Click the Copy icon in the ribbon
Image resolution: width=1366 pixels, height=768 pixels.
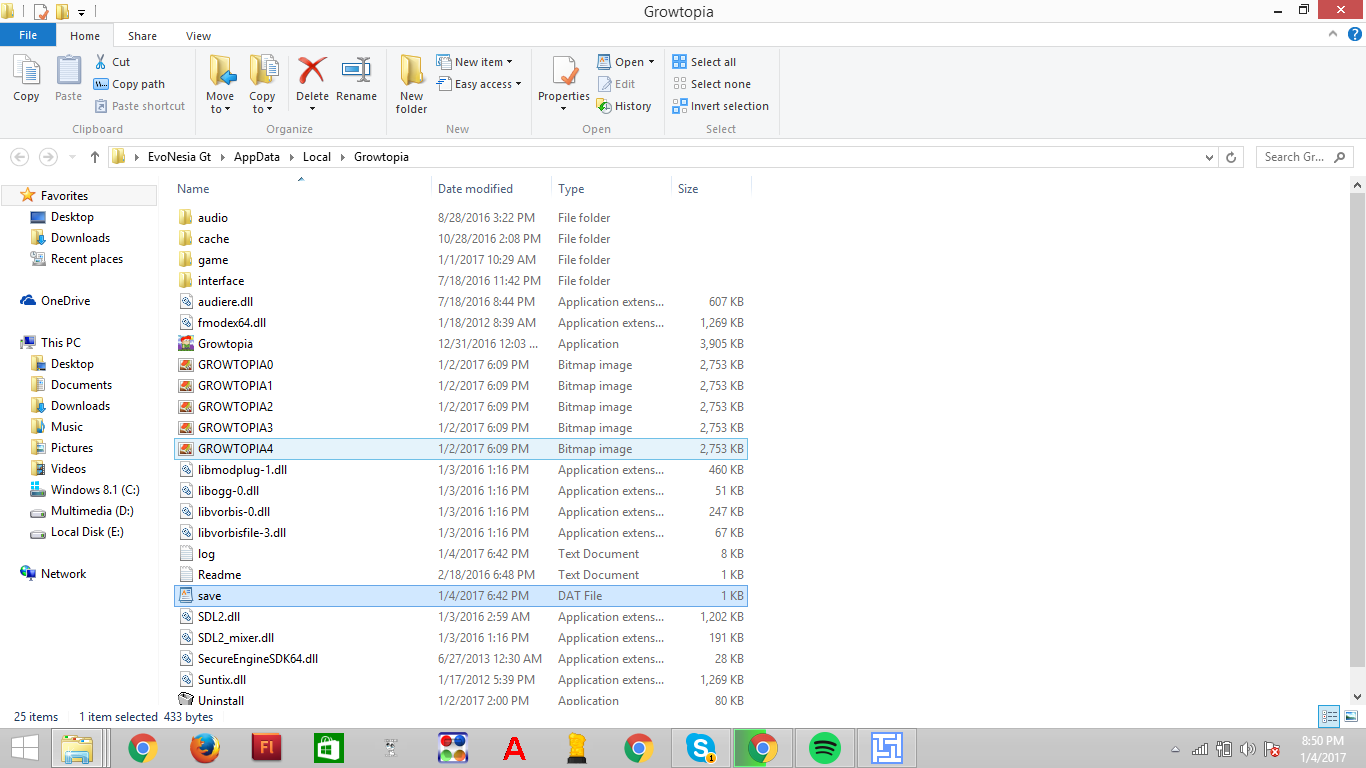pos(26,78)
